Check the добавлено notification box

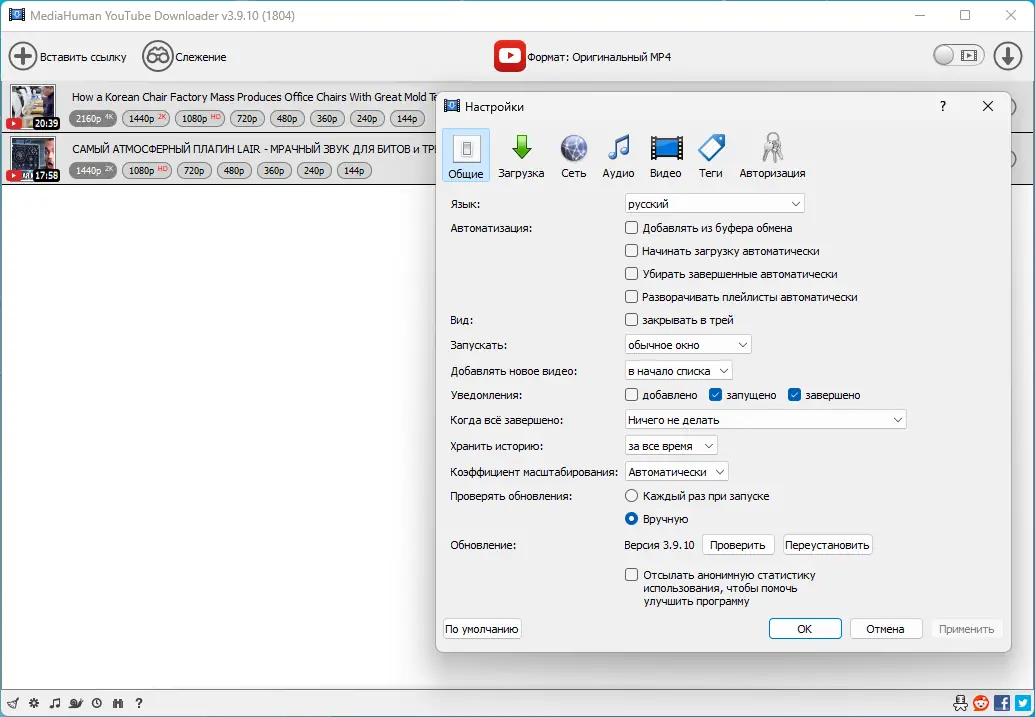point(632,395)
